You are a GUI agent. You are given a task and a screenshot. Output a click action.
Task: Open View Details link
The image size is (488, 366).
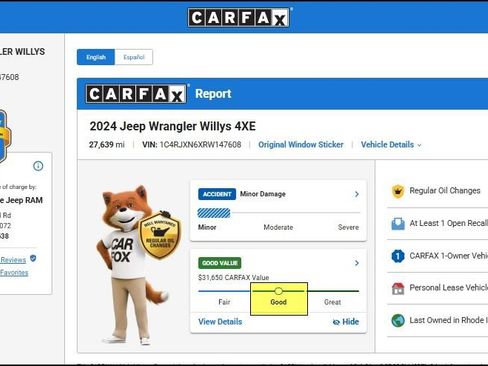point(220,322)
